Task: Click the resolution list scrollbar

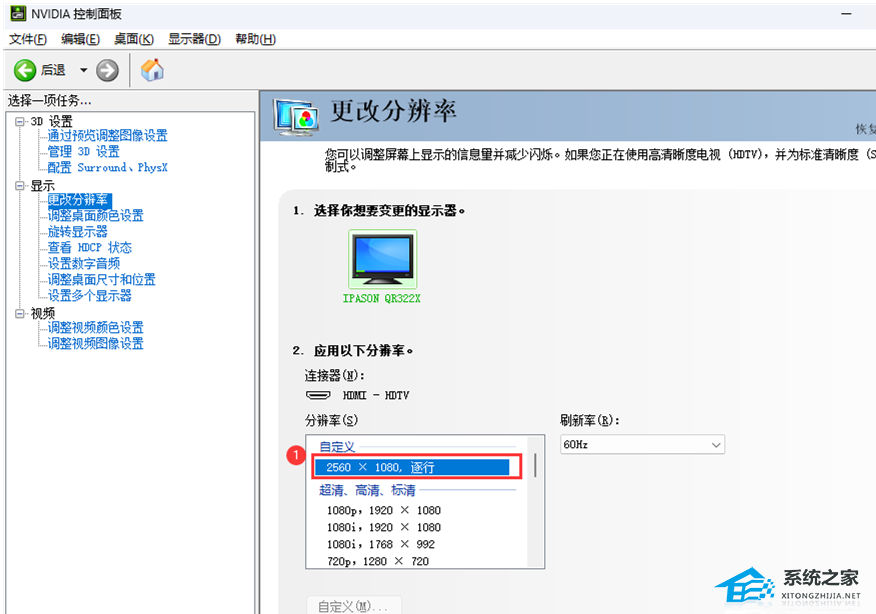Action: tap(533, 465)
